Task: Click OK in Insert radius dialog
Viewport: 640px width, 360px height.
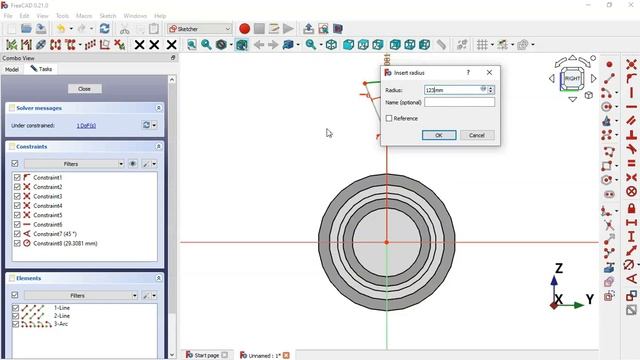Action: [439, 135]
